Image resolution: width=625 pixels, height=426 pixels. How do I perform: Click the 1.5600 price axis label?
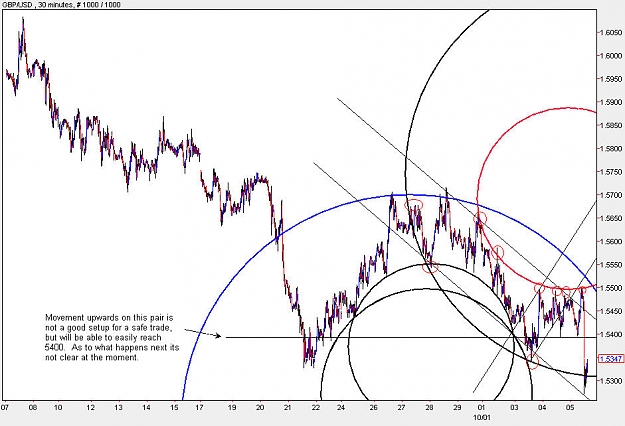click(611, 241)
